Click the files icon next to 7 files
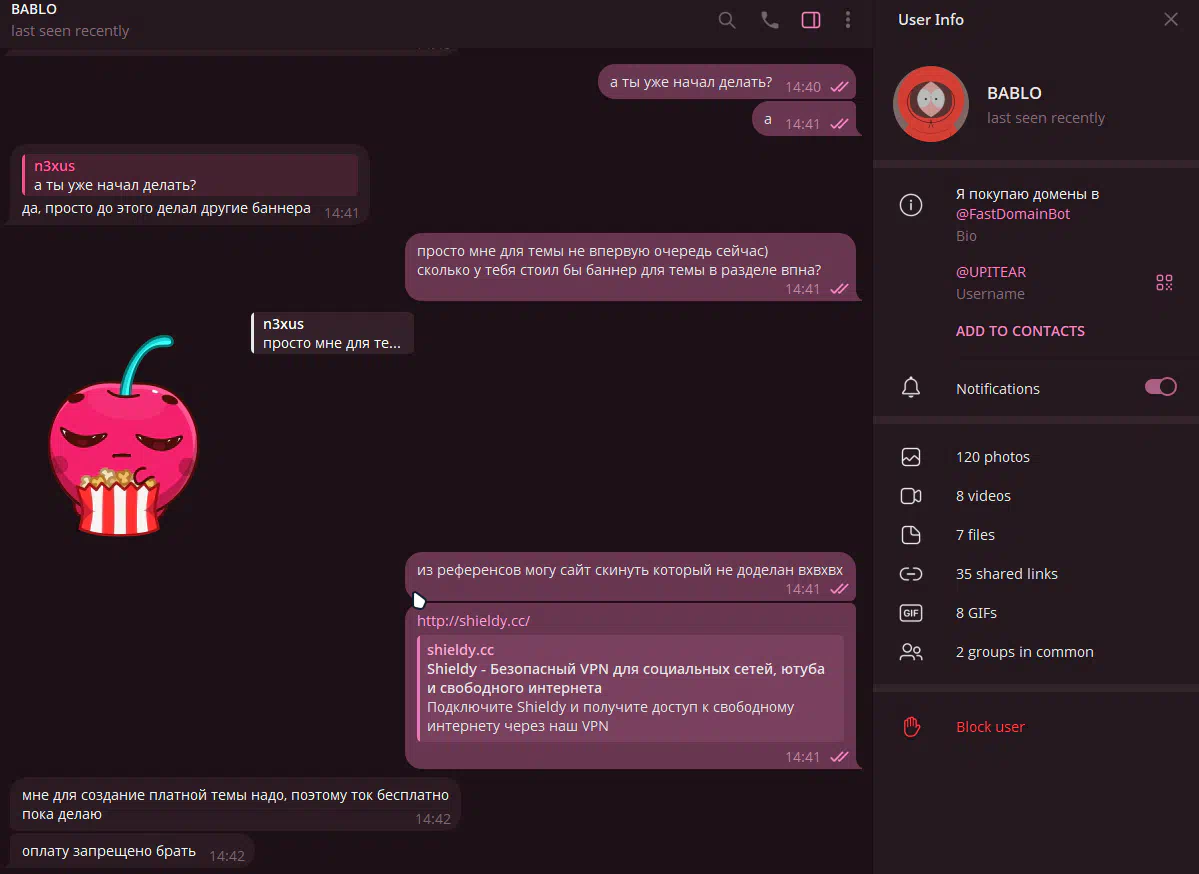 911,534
